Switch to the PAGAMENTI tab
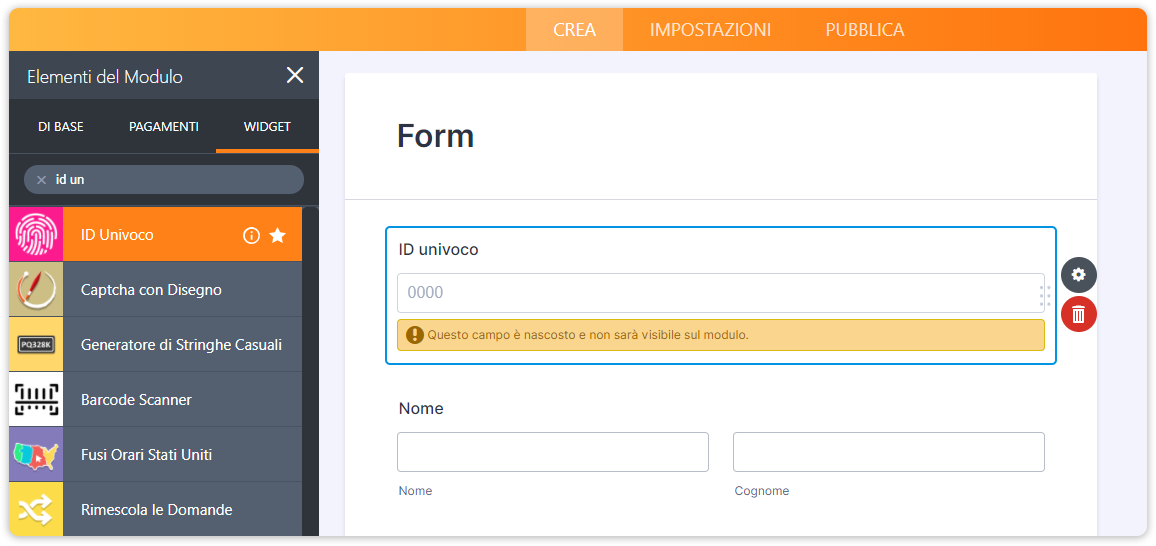The image size is (1156, 546). click(164, 127)
